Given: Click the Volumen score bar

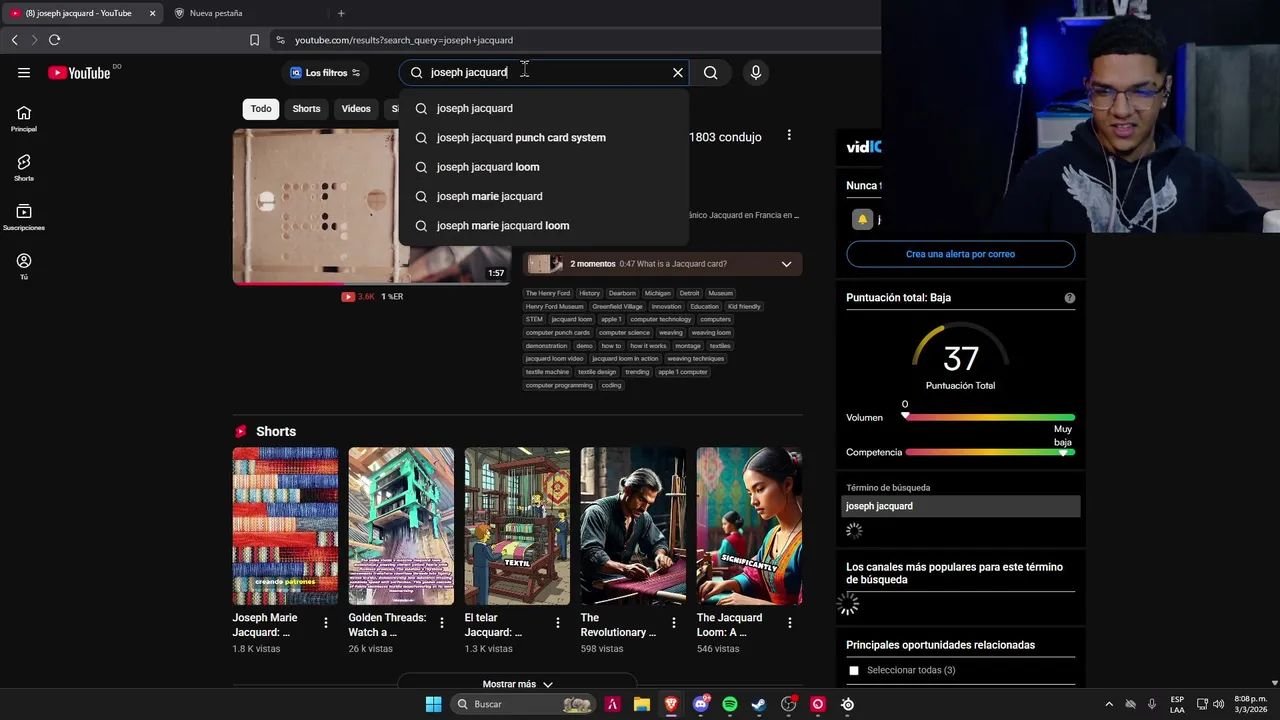Looking at the screenshot, I should coord(989,417).
